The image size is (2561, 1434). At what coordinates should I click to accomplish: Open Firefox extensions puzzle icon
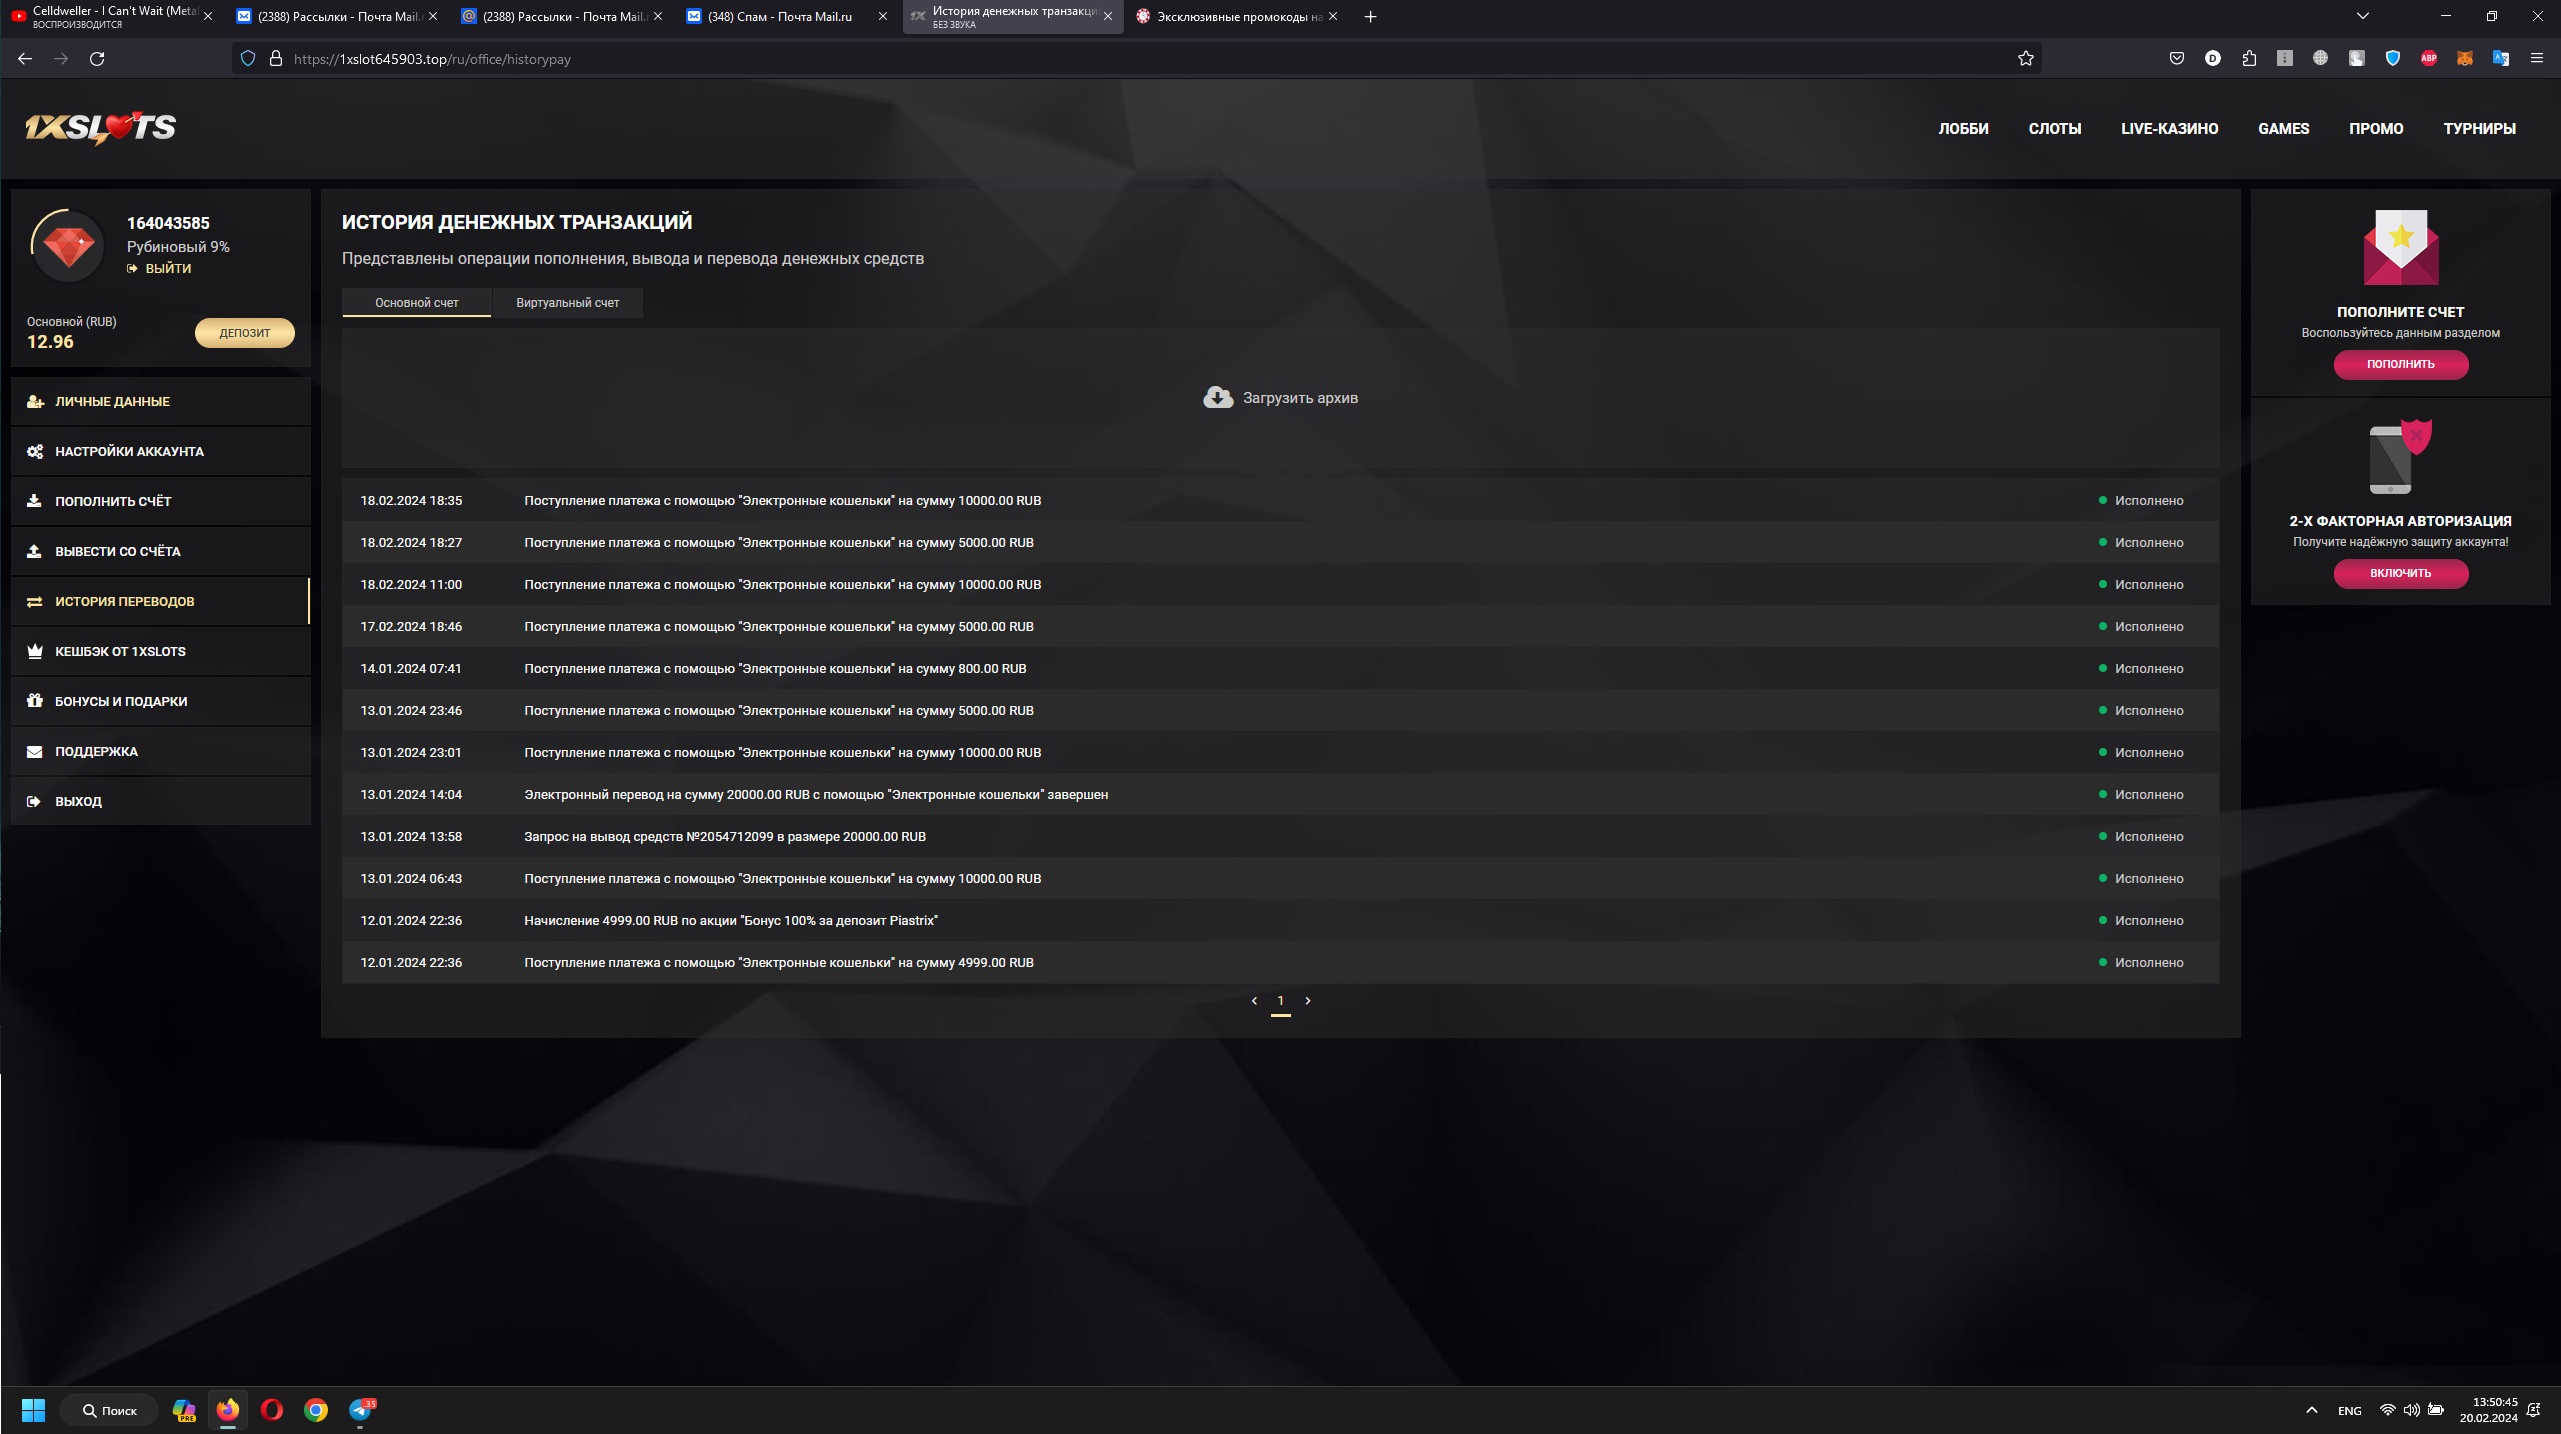pyautogui.click(x=2249, y=59)
